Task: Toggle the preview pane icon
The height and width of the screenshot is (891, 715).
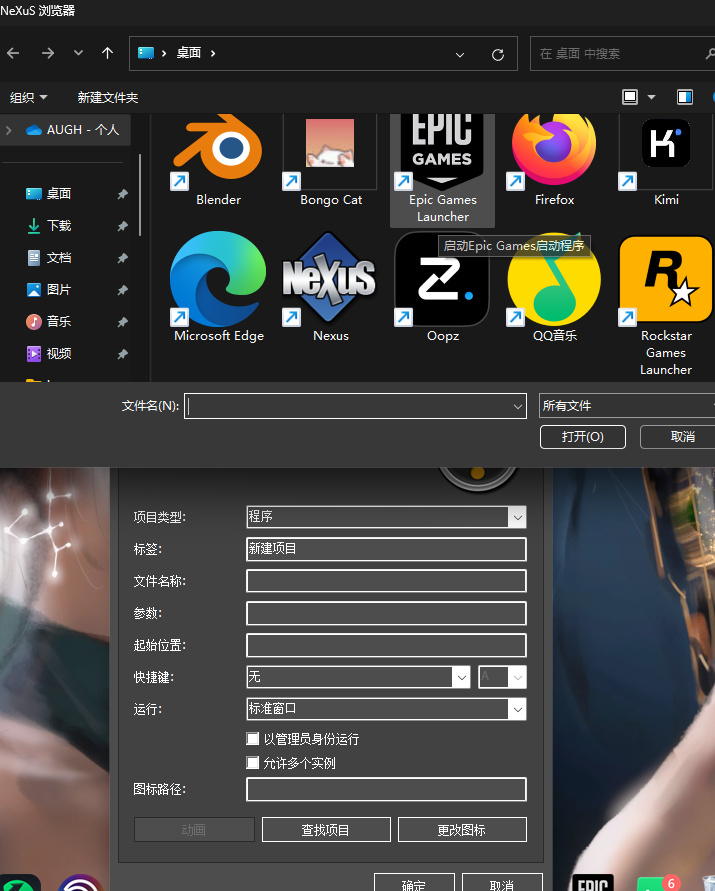Action: point(685,97)
